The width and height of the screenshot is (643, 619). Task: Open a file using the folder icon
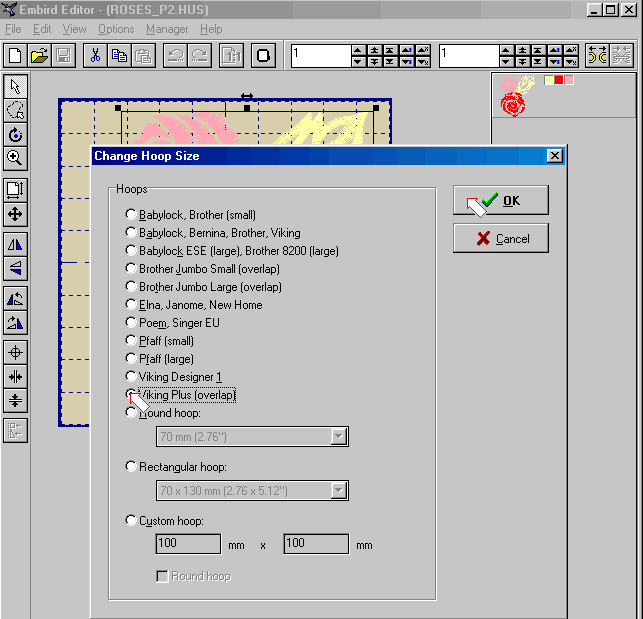coord(39,55)
